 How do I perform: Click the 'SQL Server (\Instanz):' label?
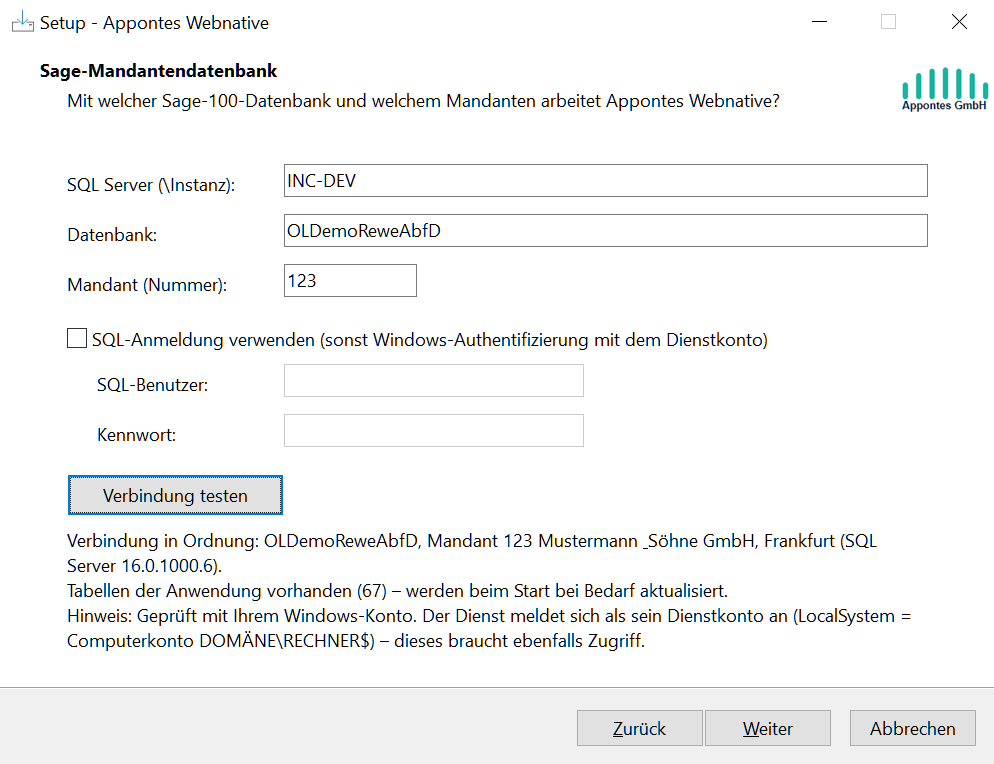point(151,185)
